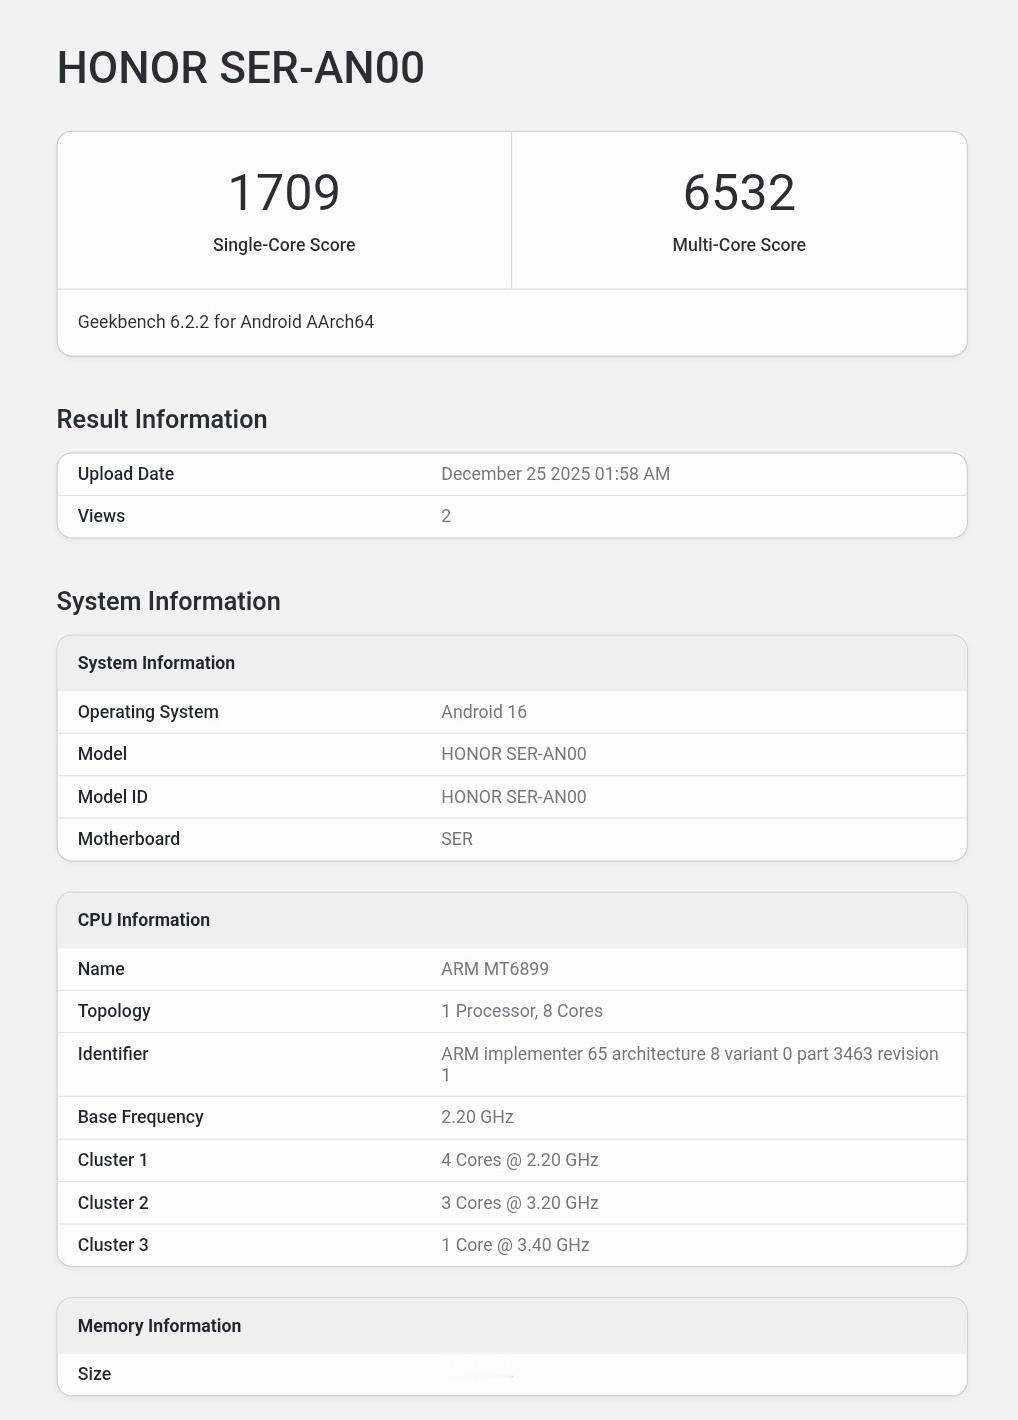Select the Motherboard value SER
The height and width of the screenshot is (1420, 1018).
[x=456, y=839]
